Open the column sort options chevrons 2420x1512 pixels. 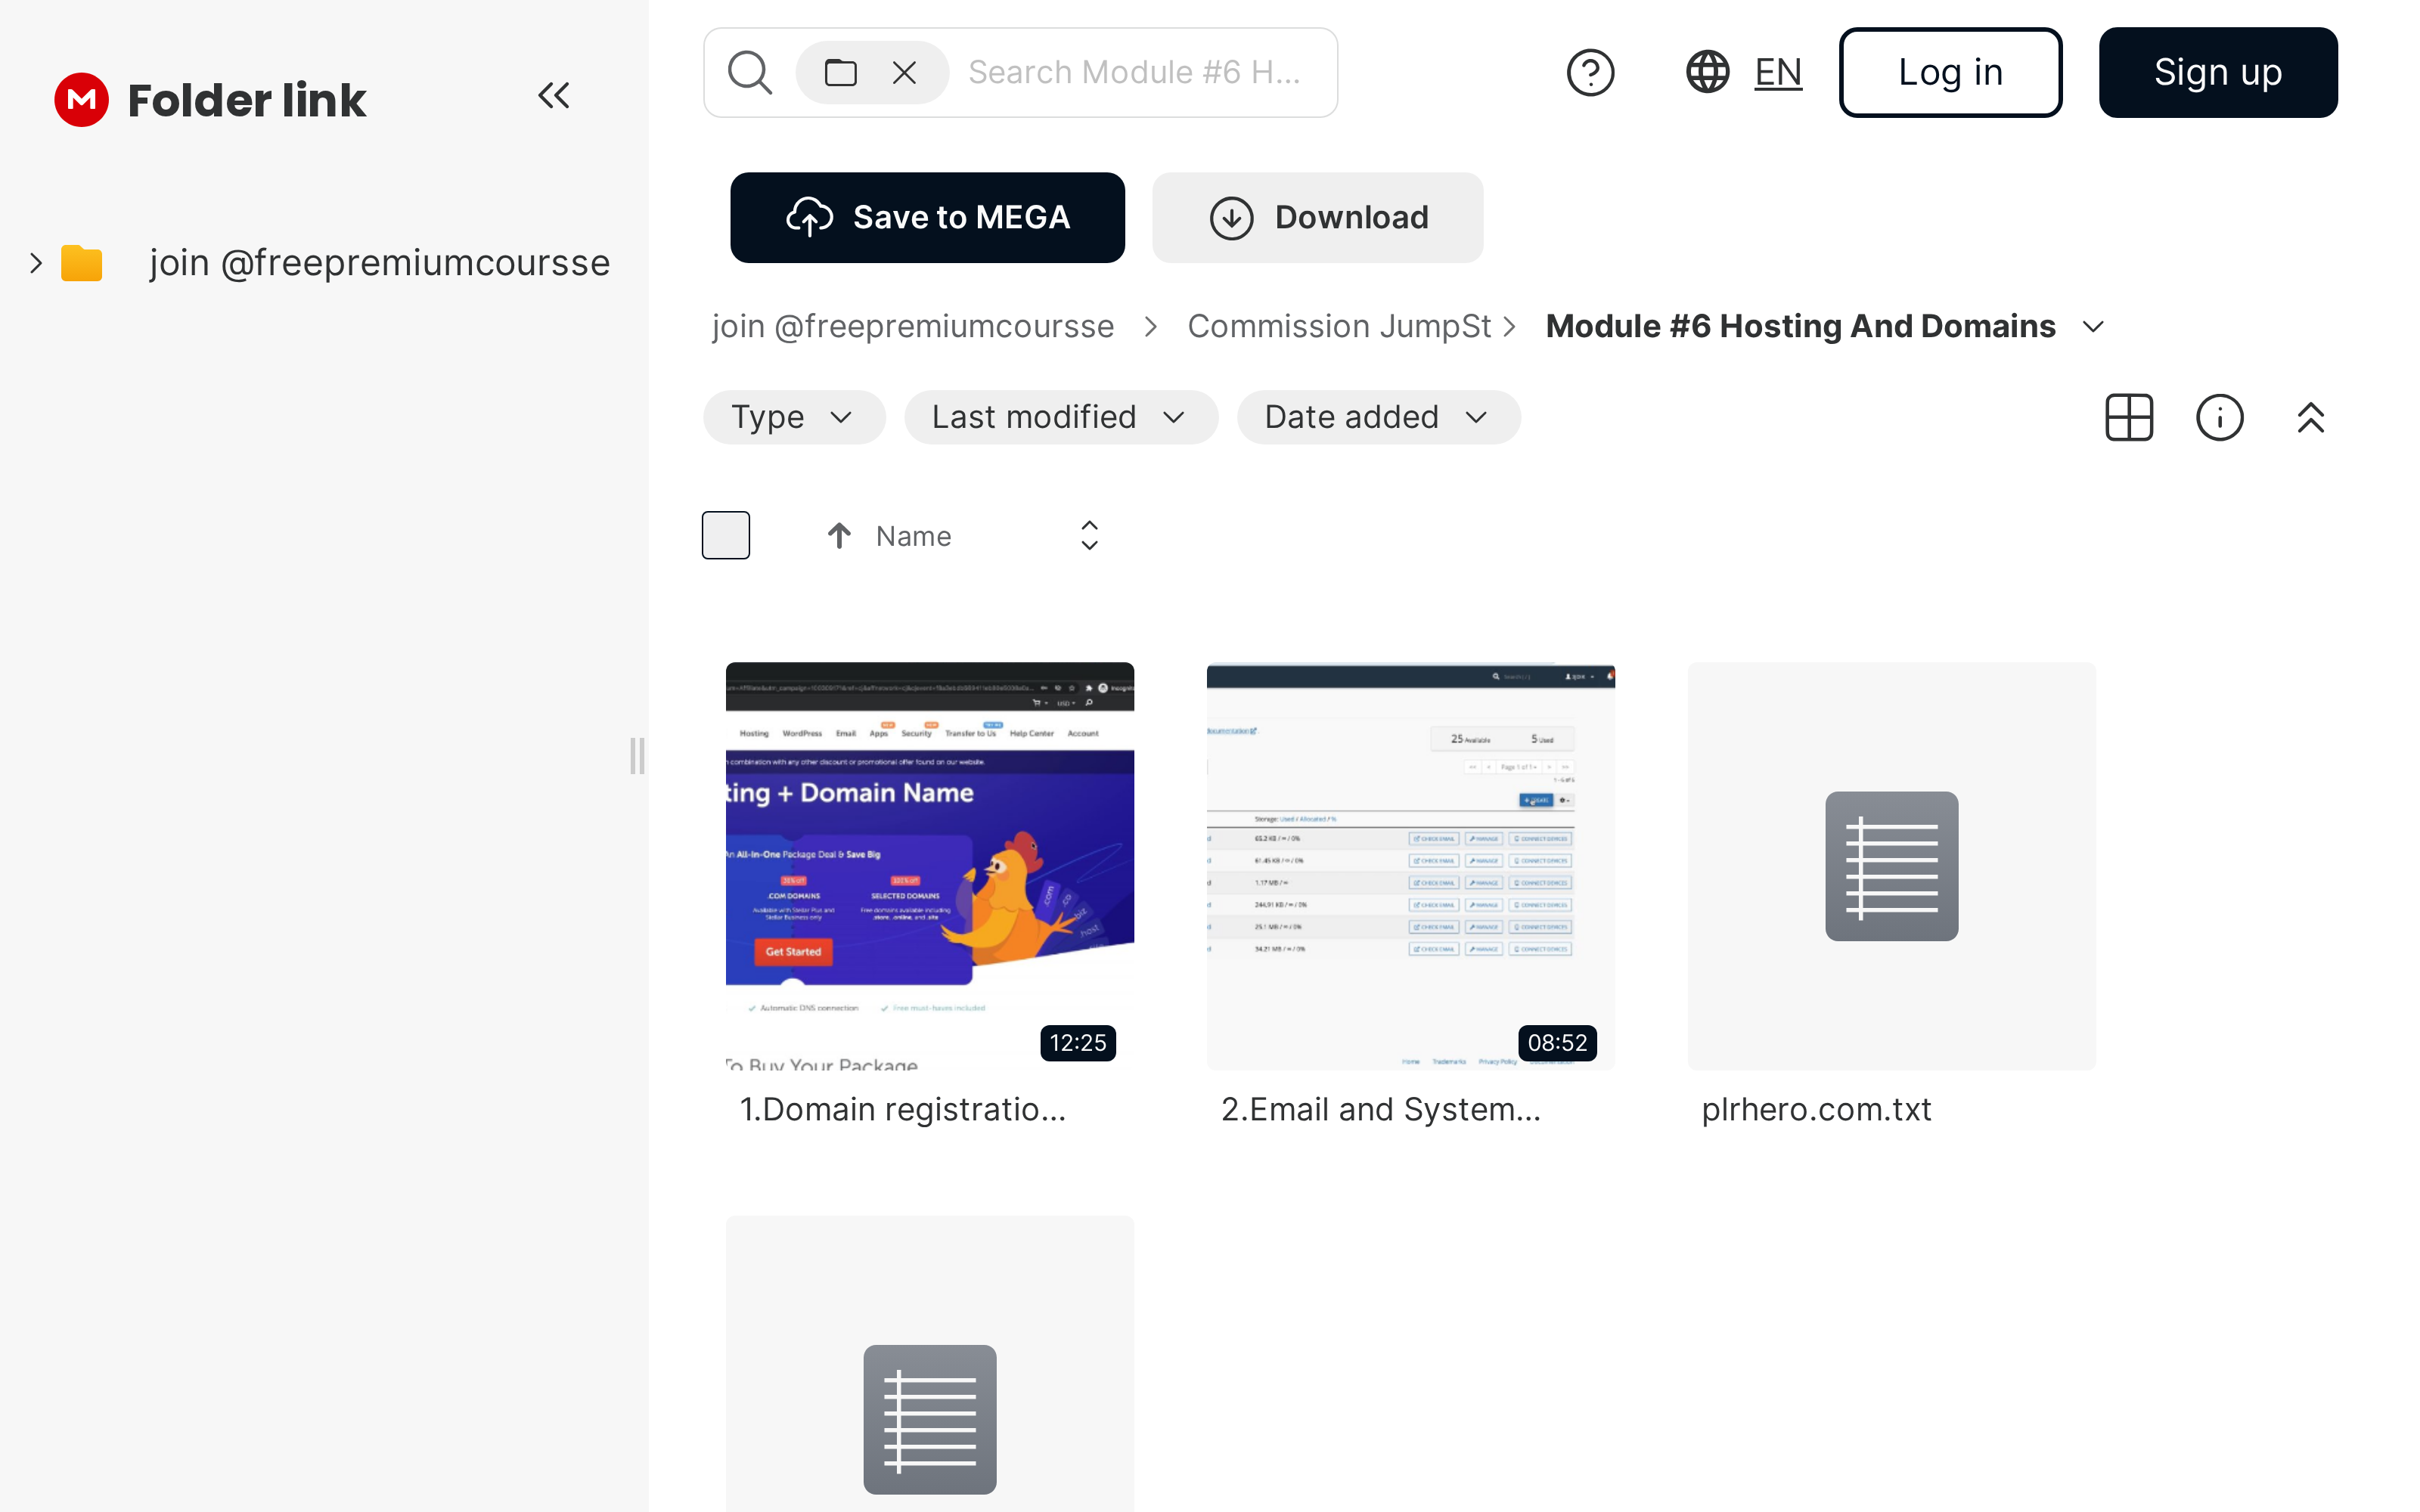[x=1089, y=535]
